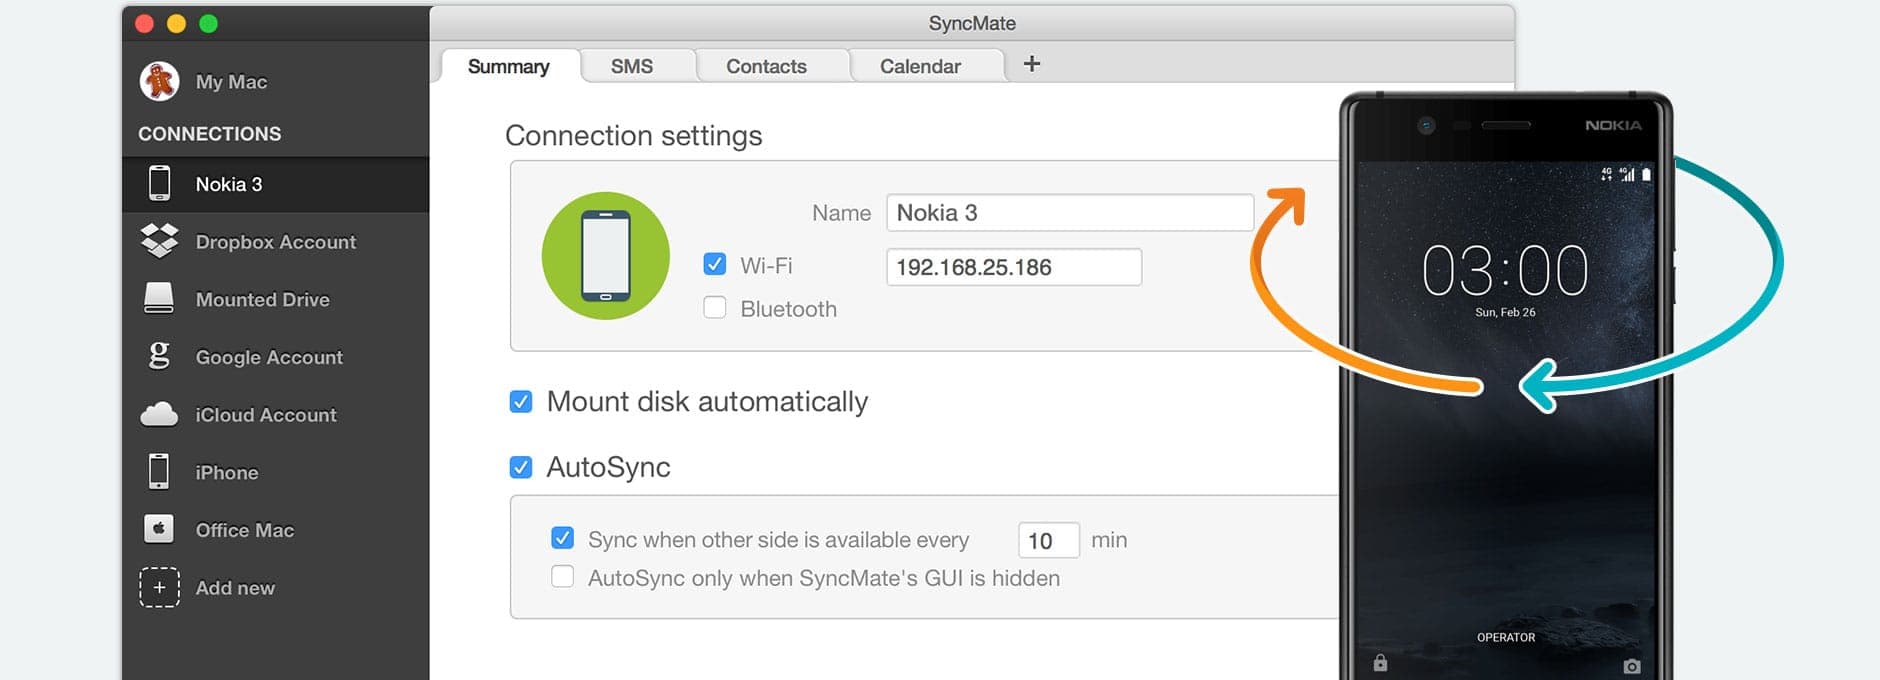Uncheck Mount disk automatically
The width and height of the screenshot is (1880, 680).
click(x=521, y=402)
